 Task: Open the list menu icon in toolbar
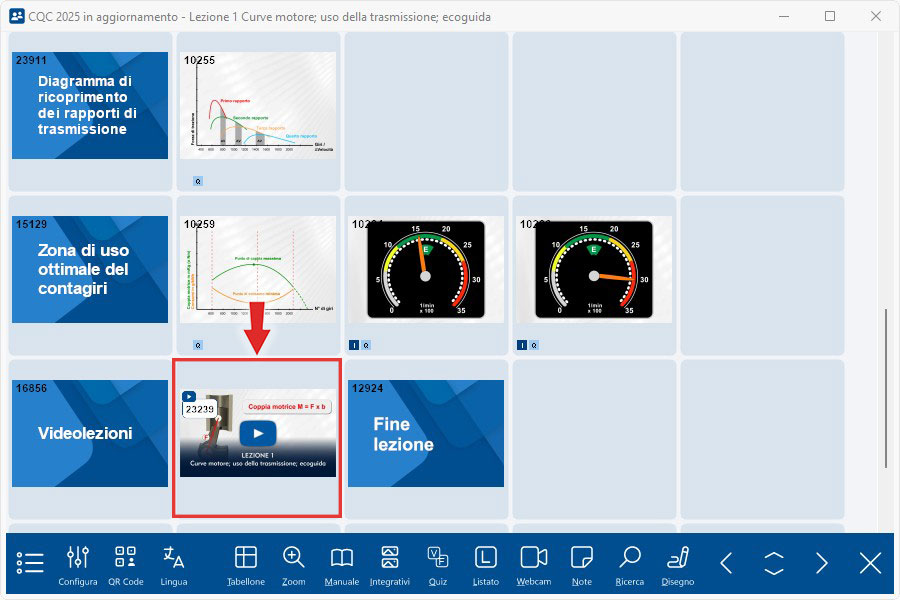click(30, 563)
